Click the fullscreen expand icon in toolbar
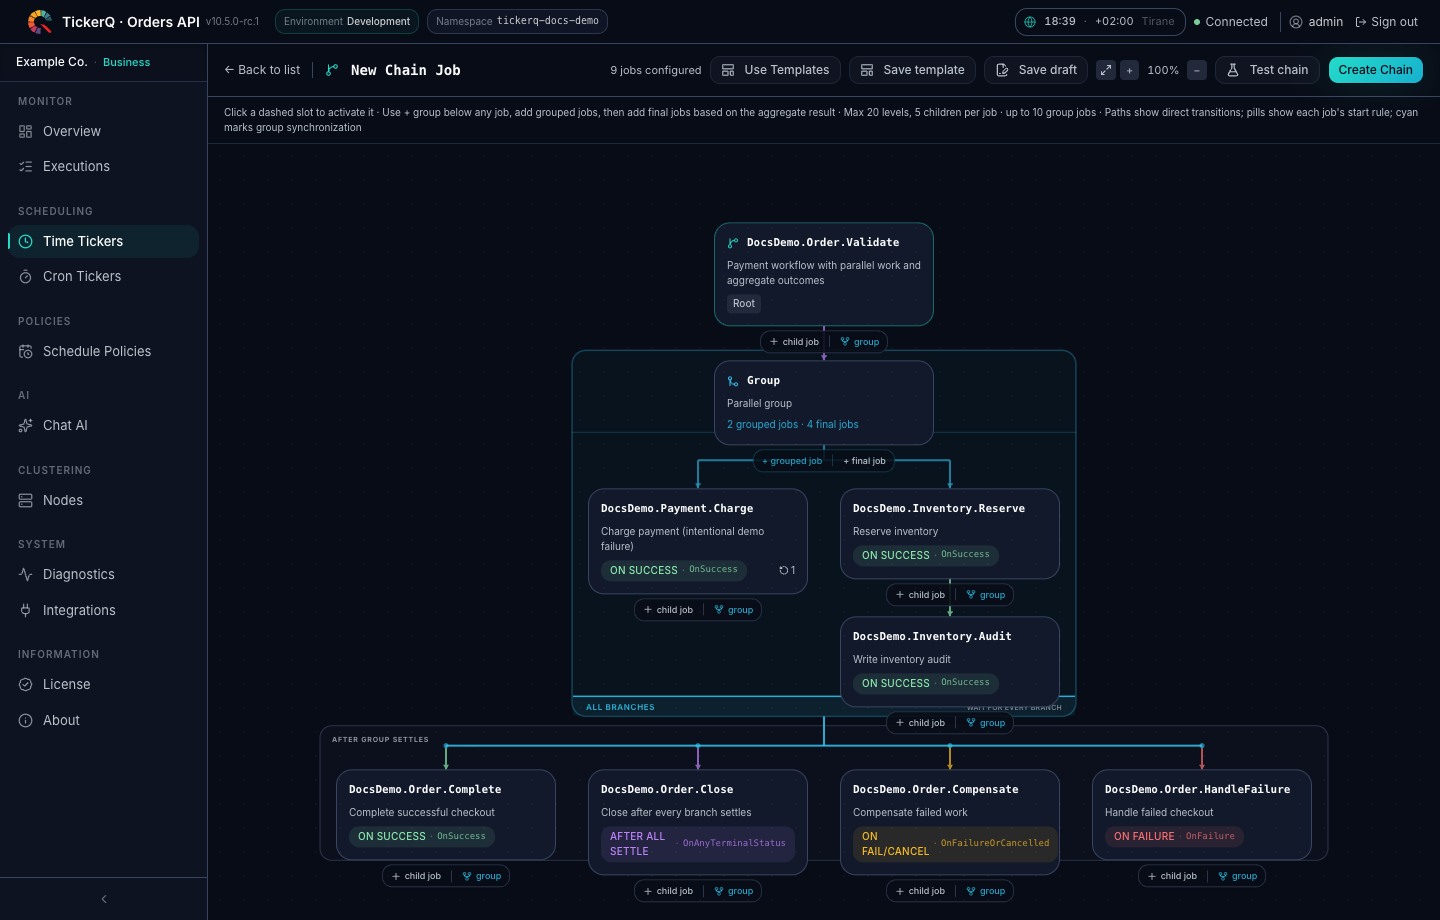Image resolution: width=1440 pixels, height=920 pixels. tap(1105, 70)
